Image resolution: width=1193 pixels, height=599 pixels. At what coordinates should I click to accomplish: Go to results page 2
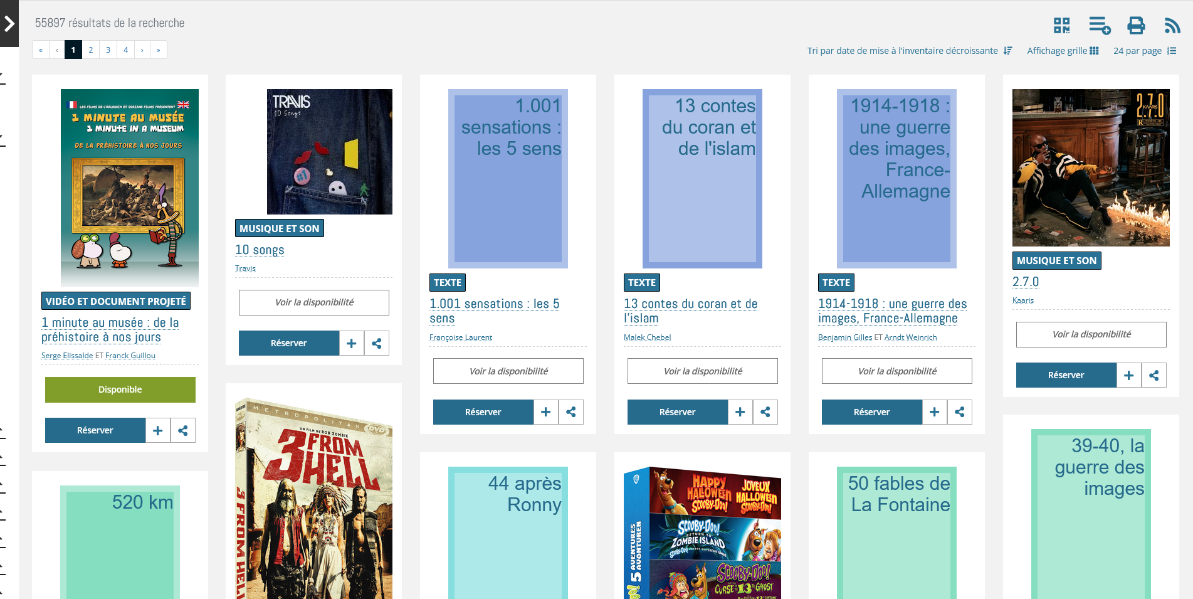pos(90,49)
